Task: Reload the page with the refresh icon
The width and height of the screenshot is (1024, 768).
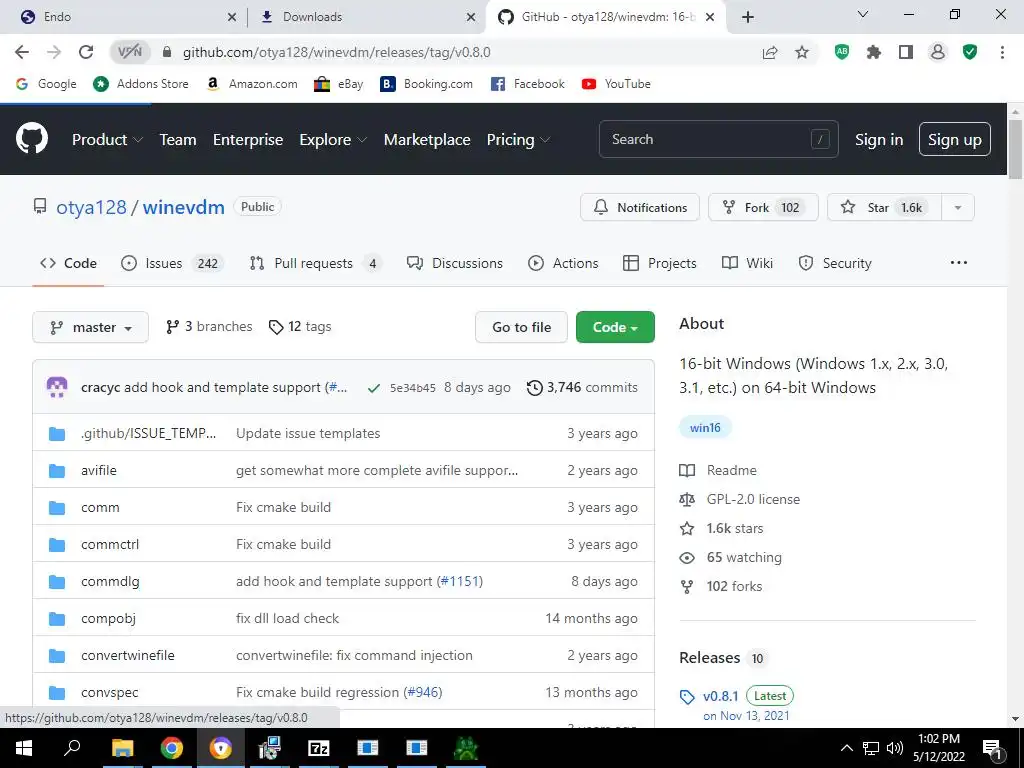Action: point(86,52)
